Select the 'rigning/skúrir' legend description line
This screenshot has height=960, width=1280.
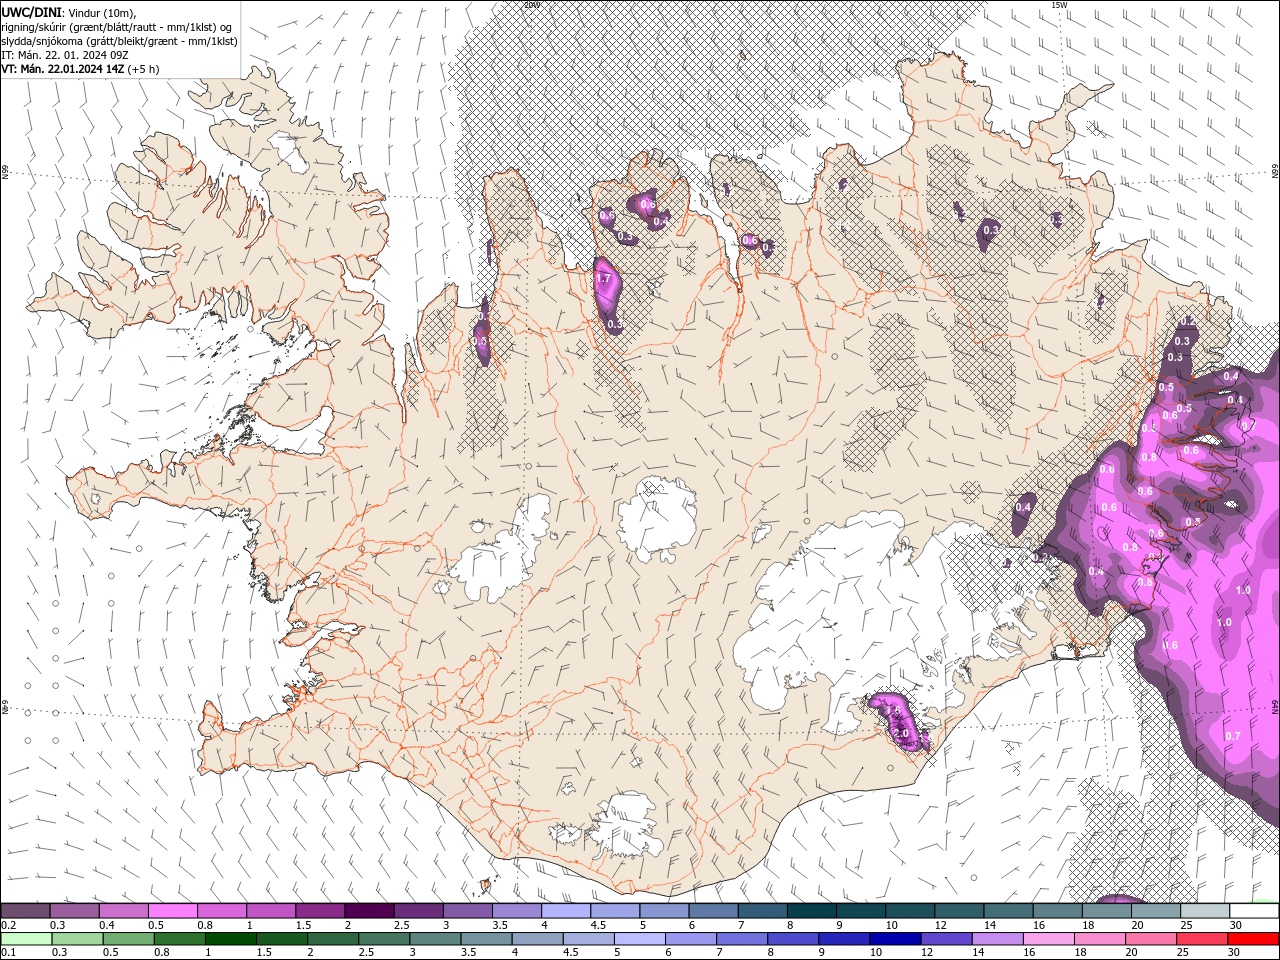(117, 27)
